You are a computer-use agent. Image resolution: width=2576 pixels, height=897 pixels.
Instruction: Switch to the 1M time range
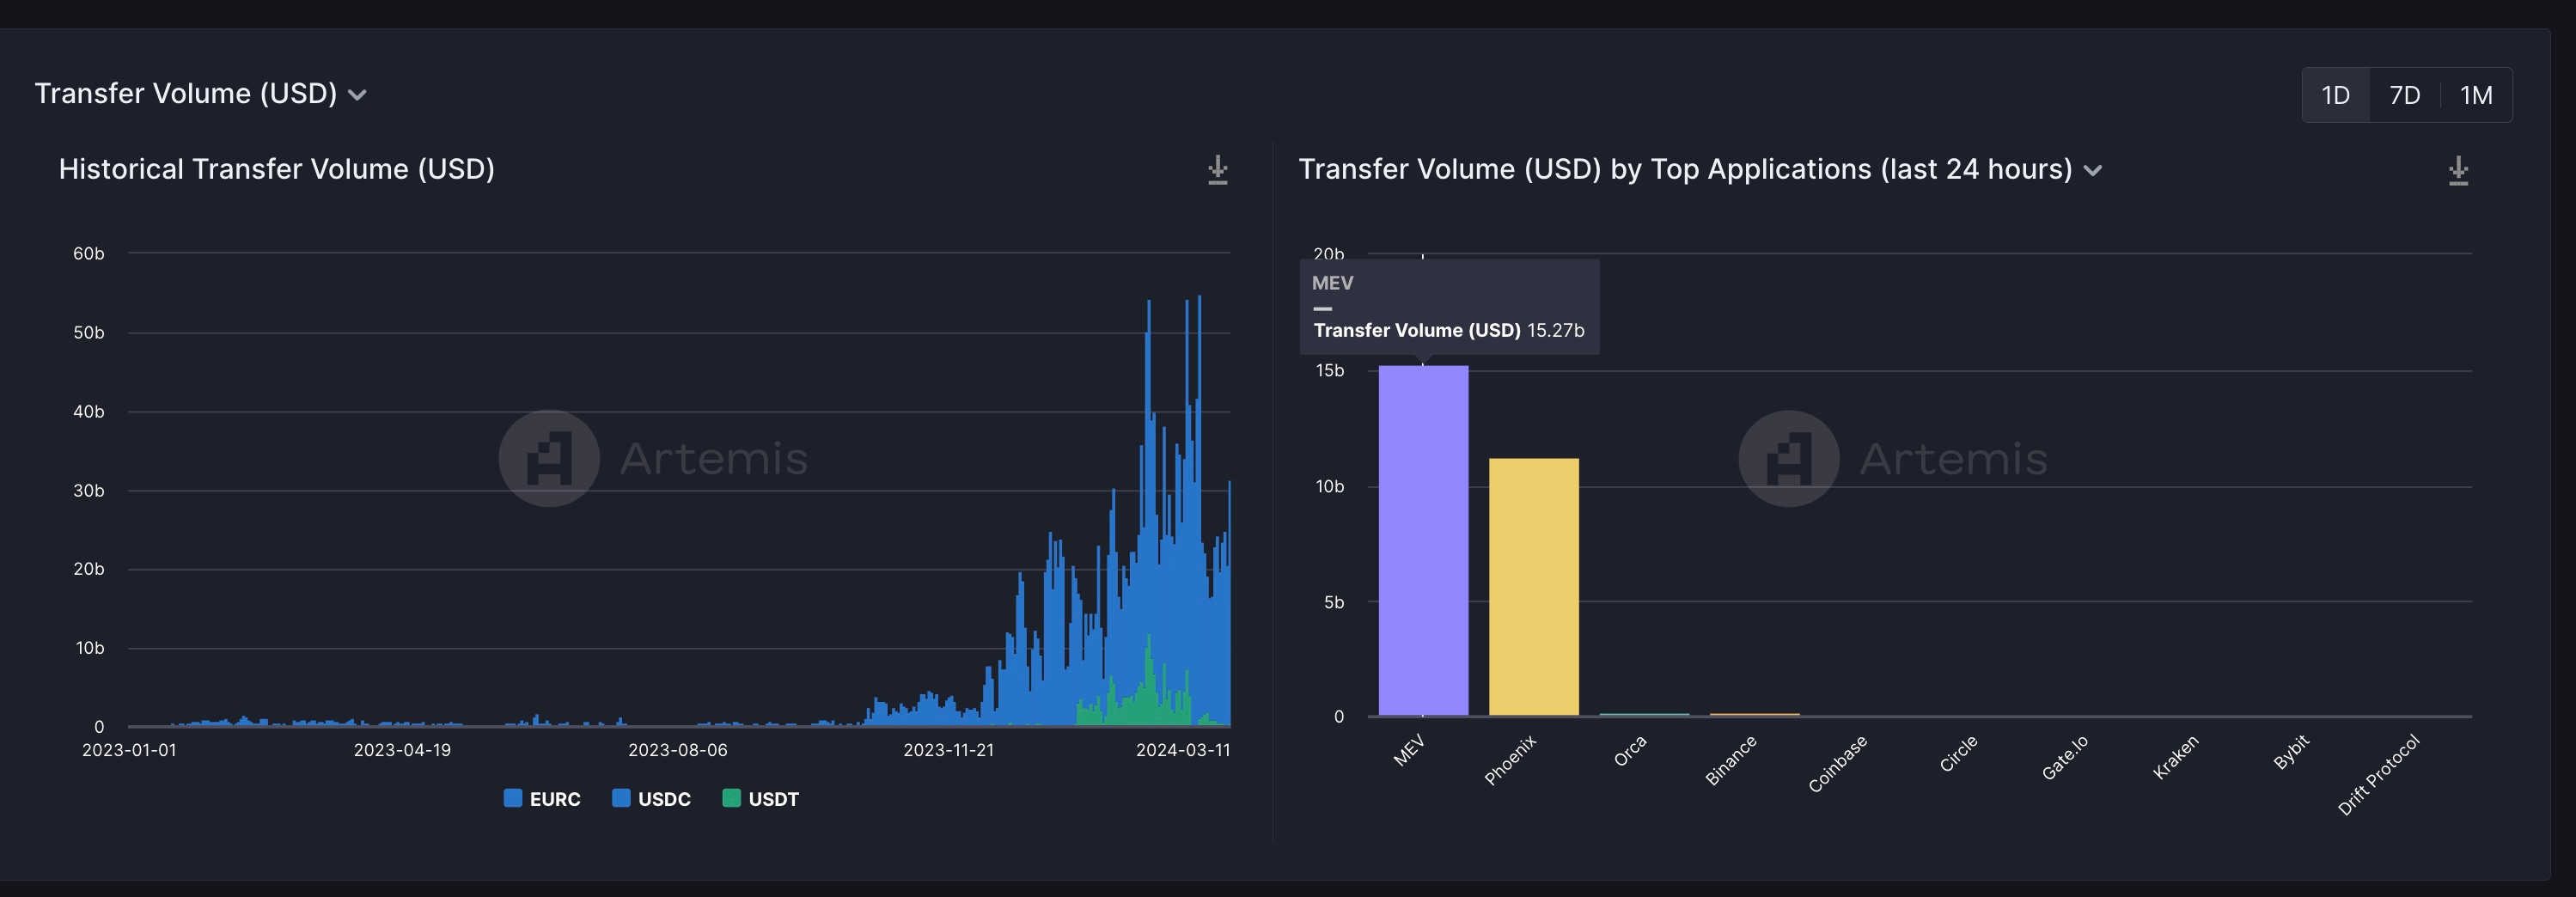2476,95
